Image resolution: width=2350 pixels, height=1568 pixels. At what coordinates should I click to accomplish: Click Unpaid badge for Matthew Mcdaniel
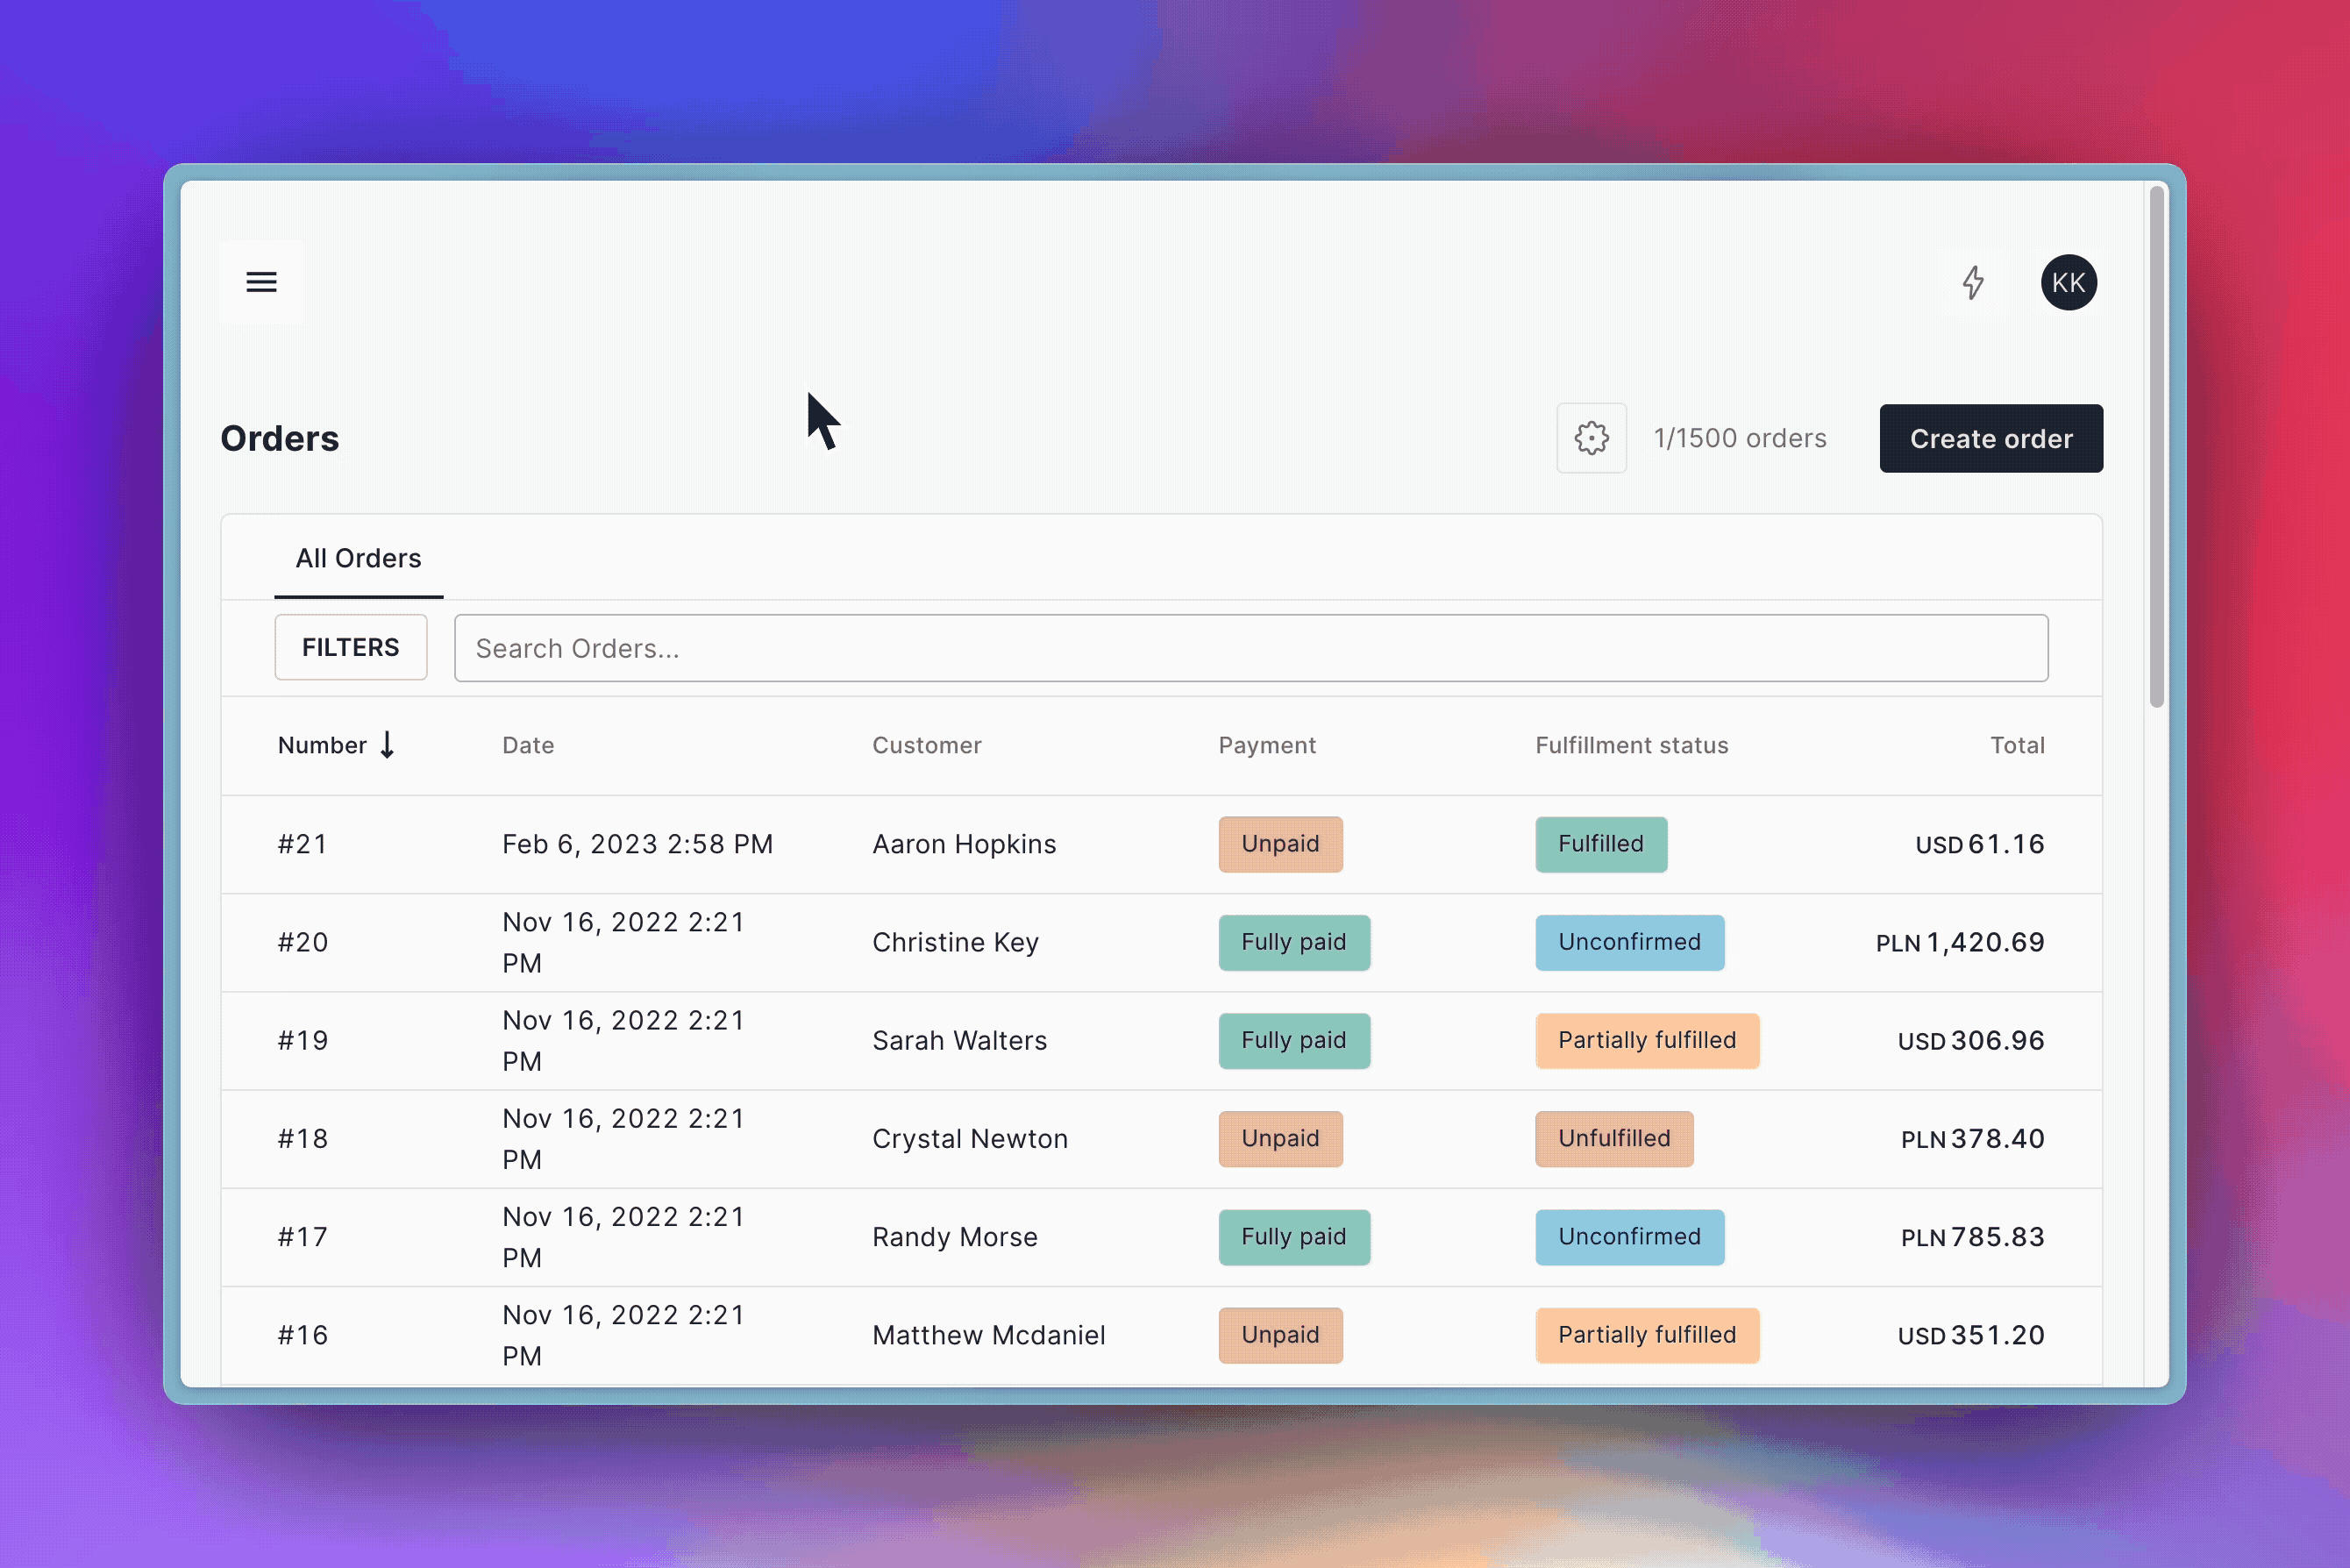tap(1280, 1335)
